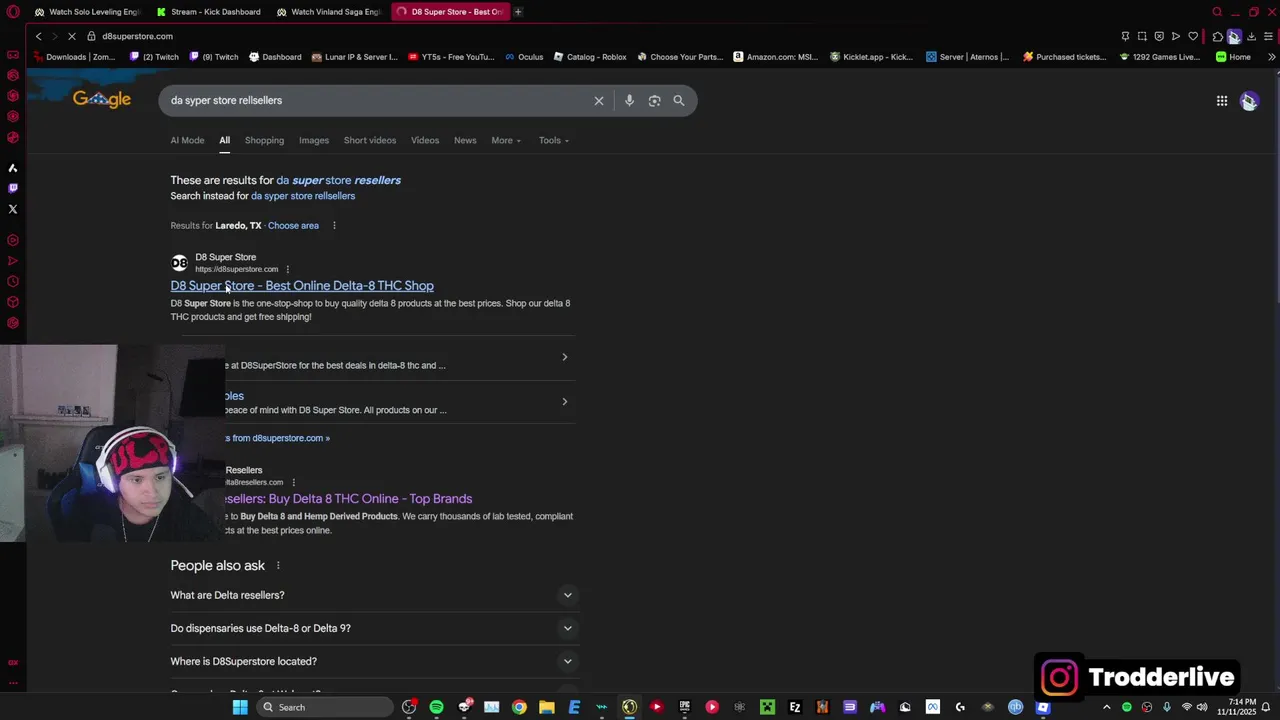Screen dimensions: 1280x720
Task: Open the Opera GX main menu icon
Action: 13,12
